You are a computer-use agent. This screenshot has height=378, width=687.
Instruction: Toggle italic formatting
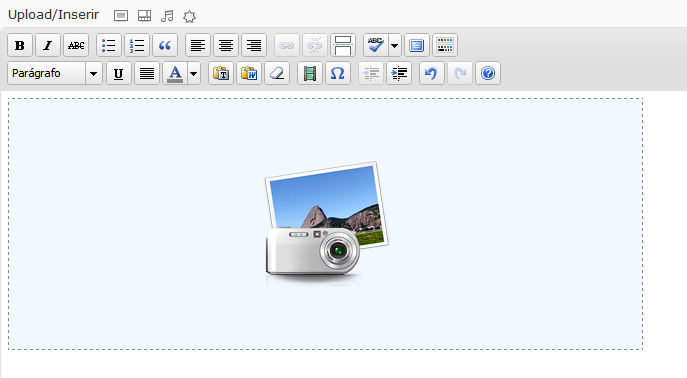pyautogui.click(x=48, y=45)
